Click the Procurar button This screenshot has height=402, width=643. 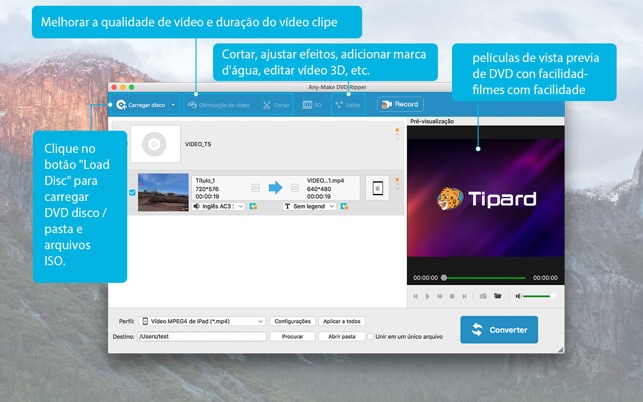tap(292, 336)
